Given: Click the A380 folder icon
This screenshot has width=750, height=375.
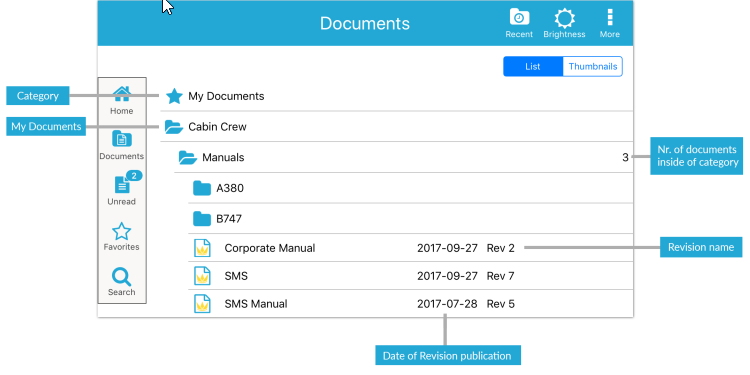Looking at the screenshot, I should click(202, 188).
